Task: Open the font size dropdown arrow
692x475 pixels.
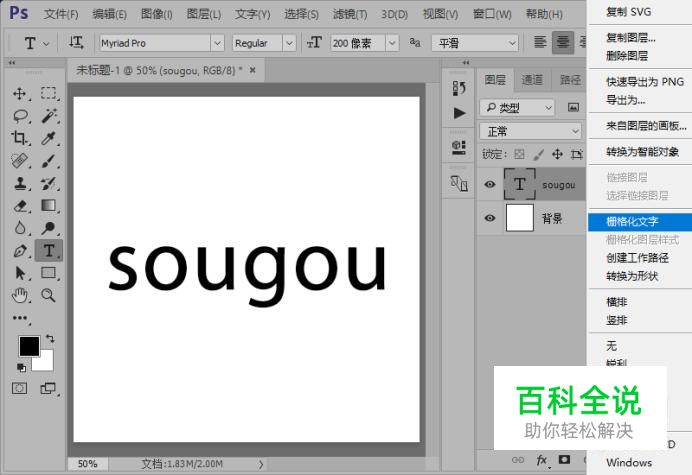Action: point(392,43)
